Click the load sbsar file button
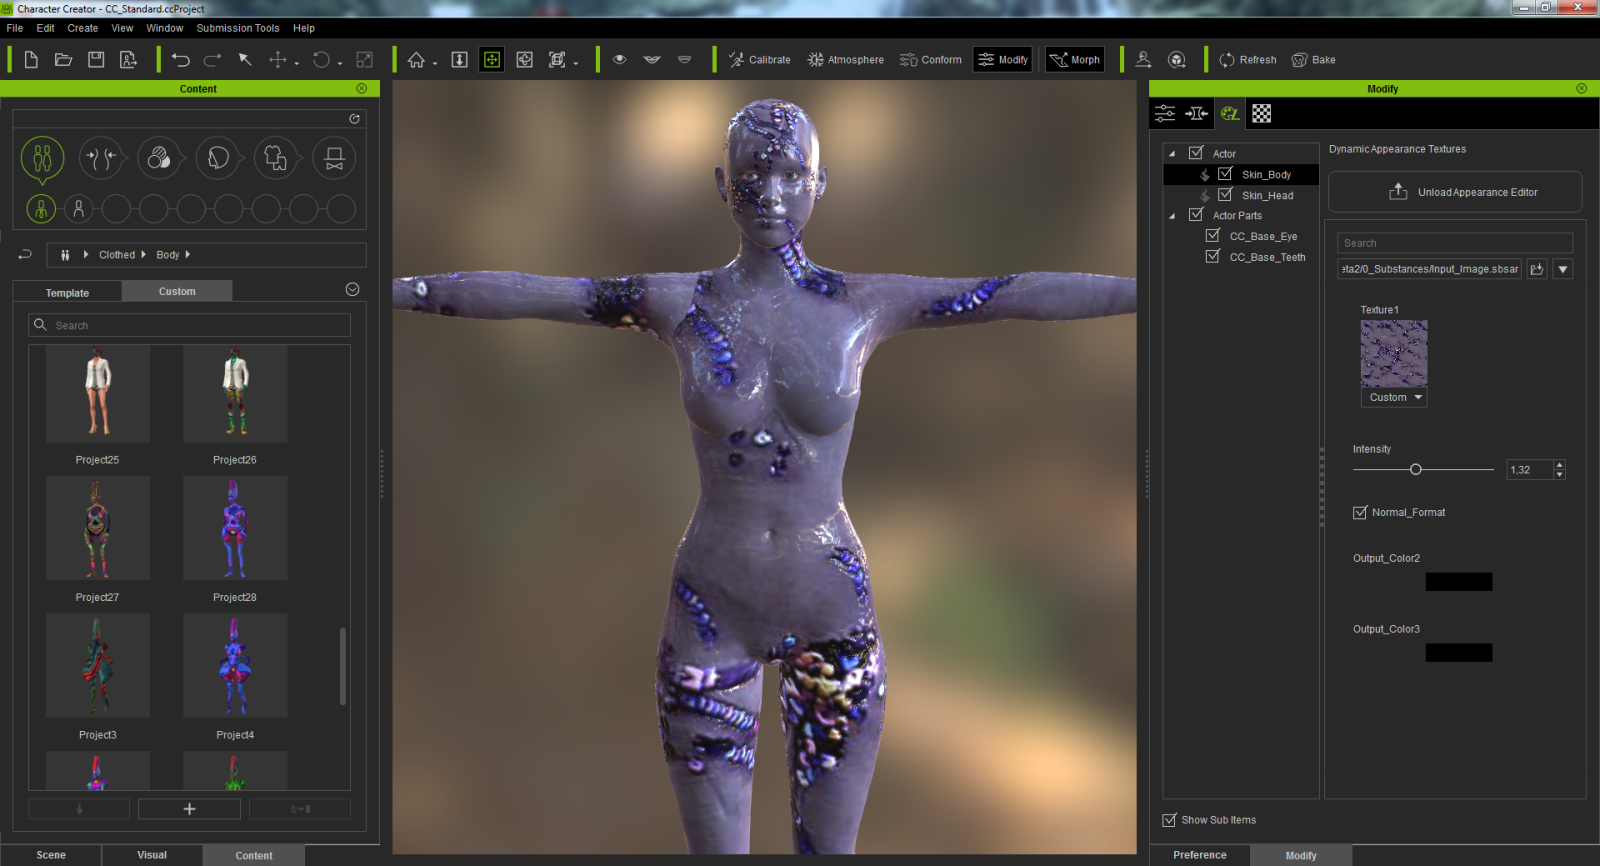The image size is (1600, 866). tap(1537, 269)
